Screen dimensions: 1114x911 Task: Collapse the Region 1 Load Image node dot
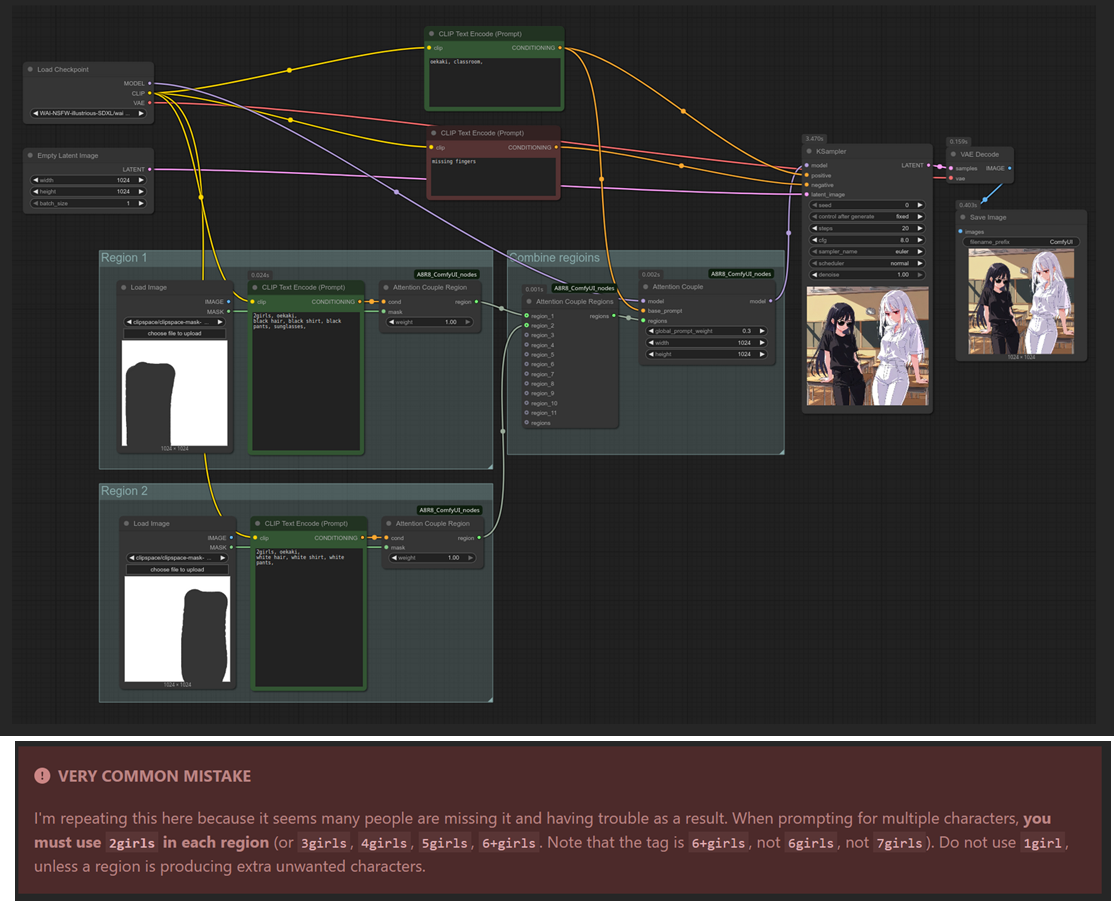123,288
